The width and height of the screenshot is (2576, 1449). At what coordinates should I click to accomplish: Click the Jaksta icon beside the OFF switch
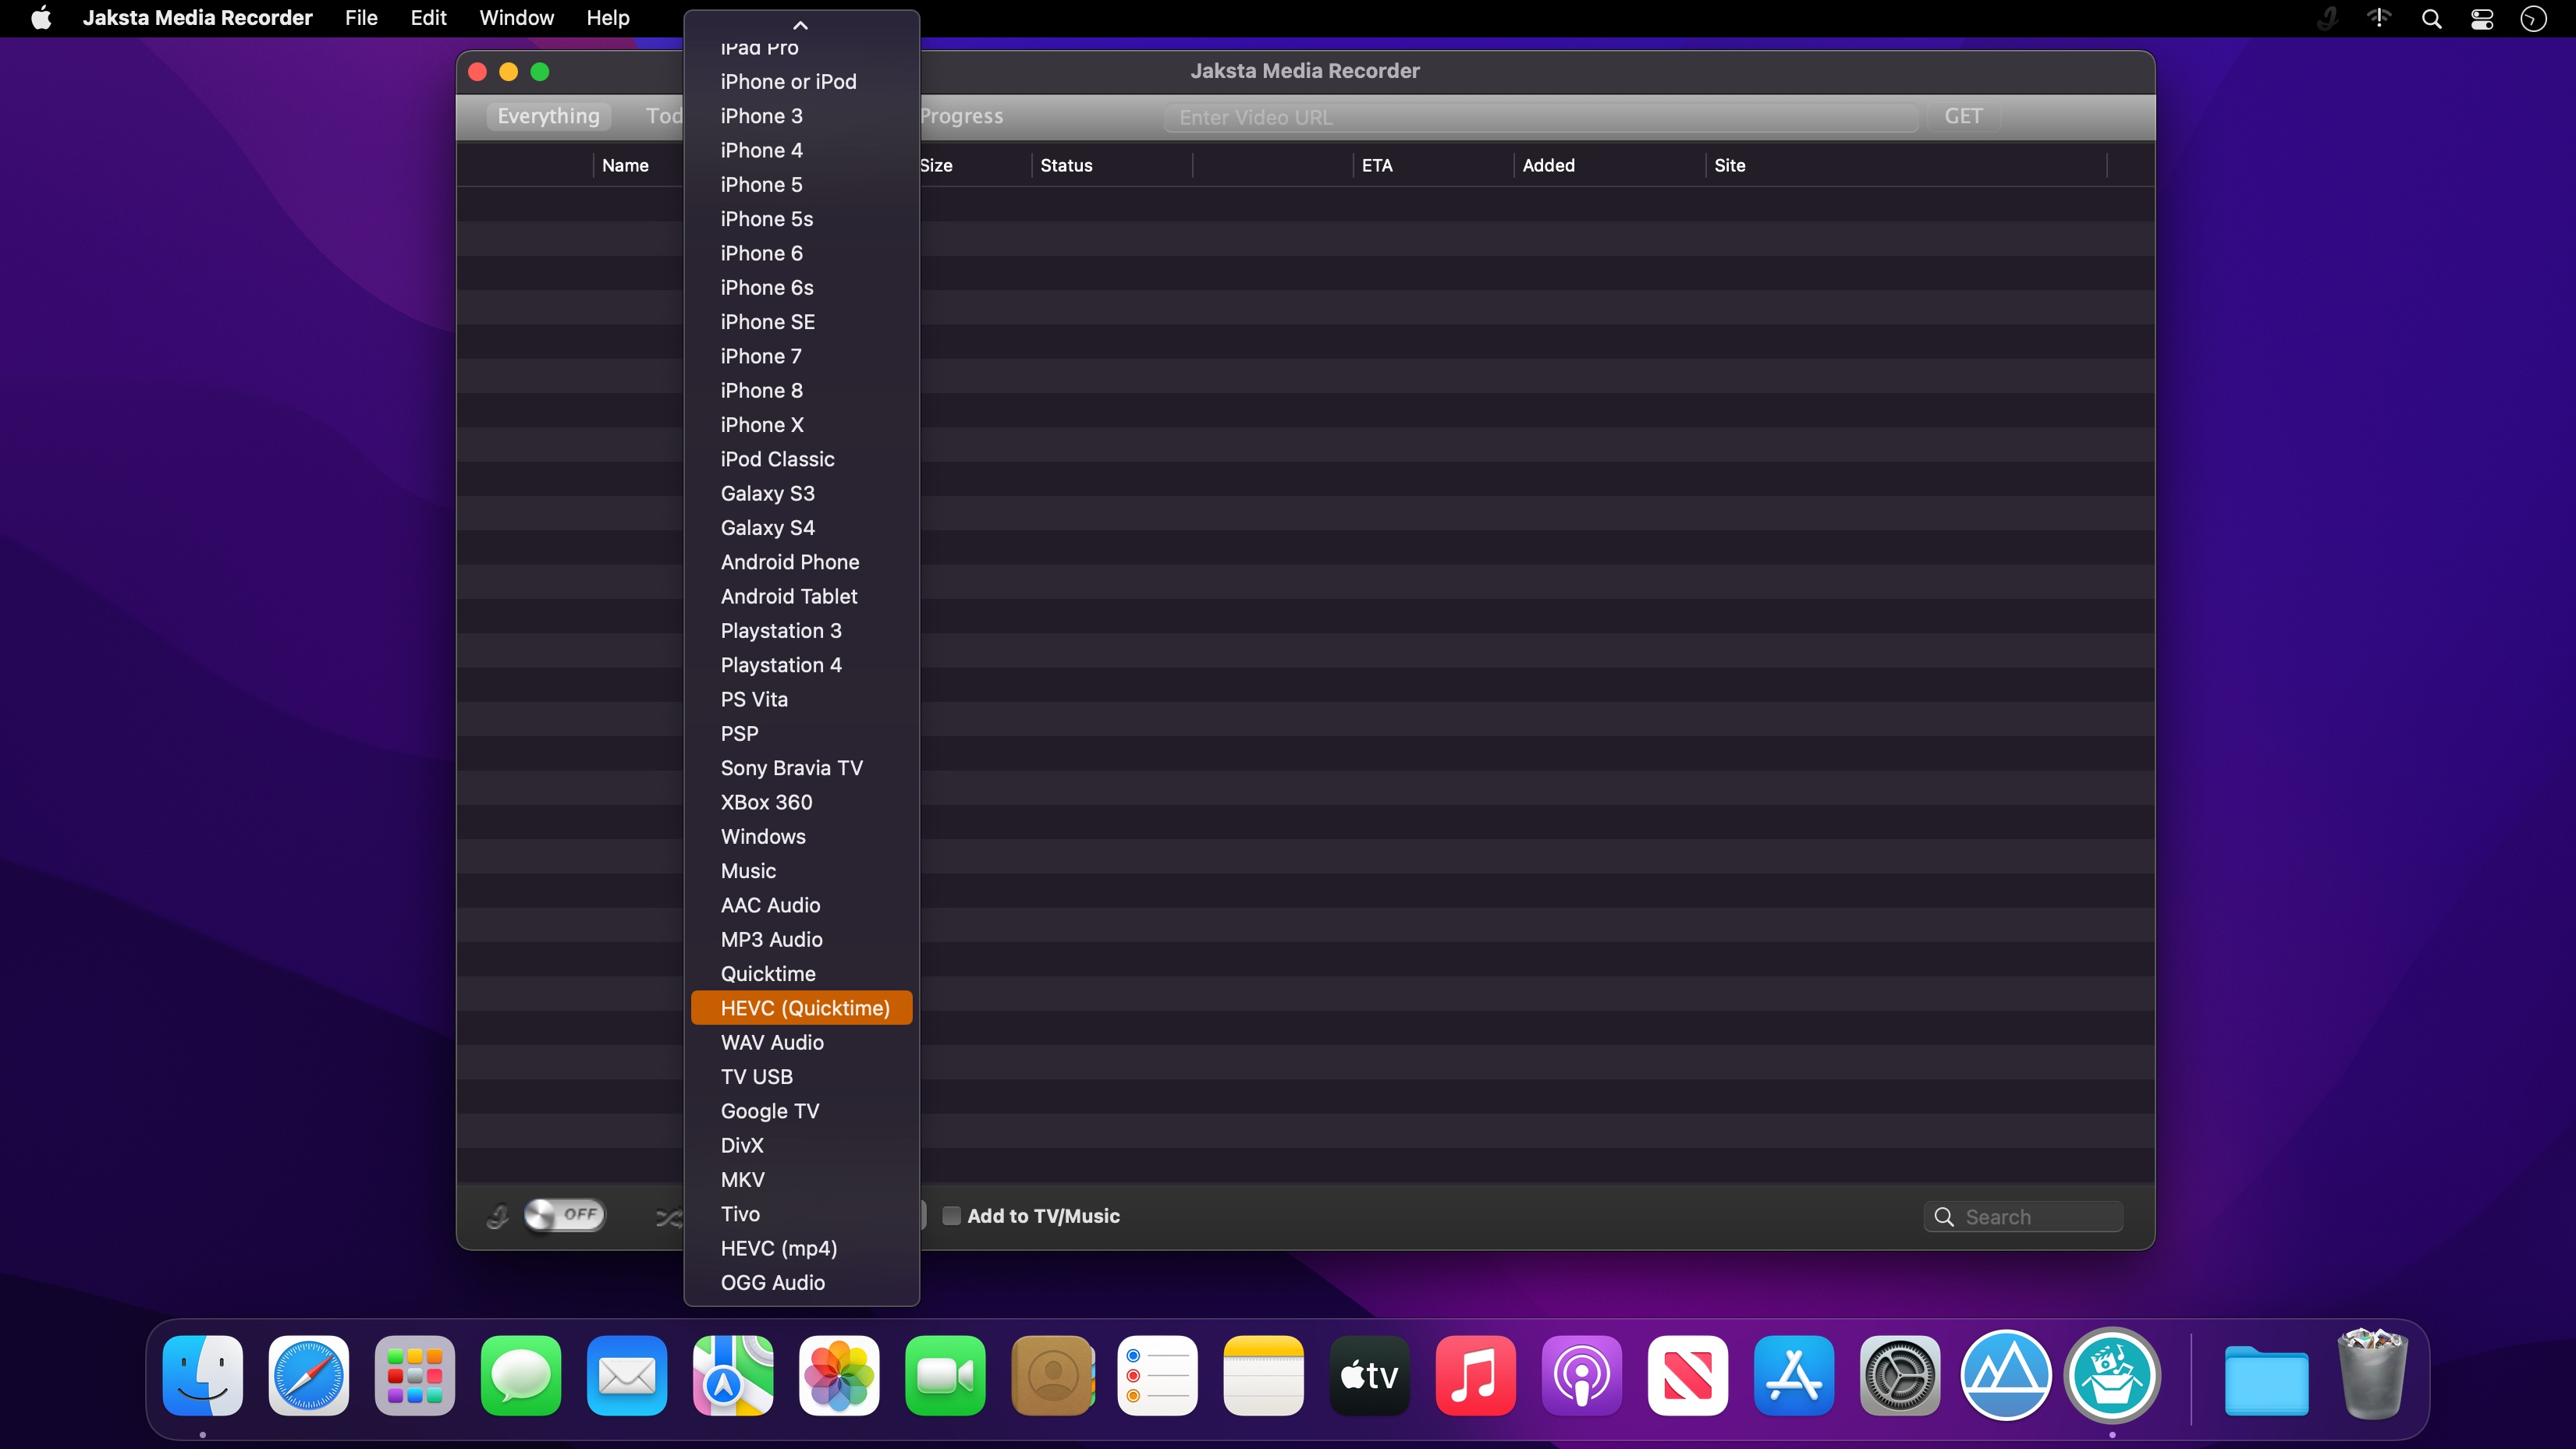(x=497, y=1216)
